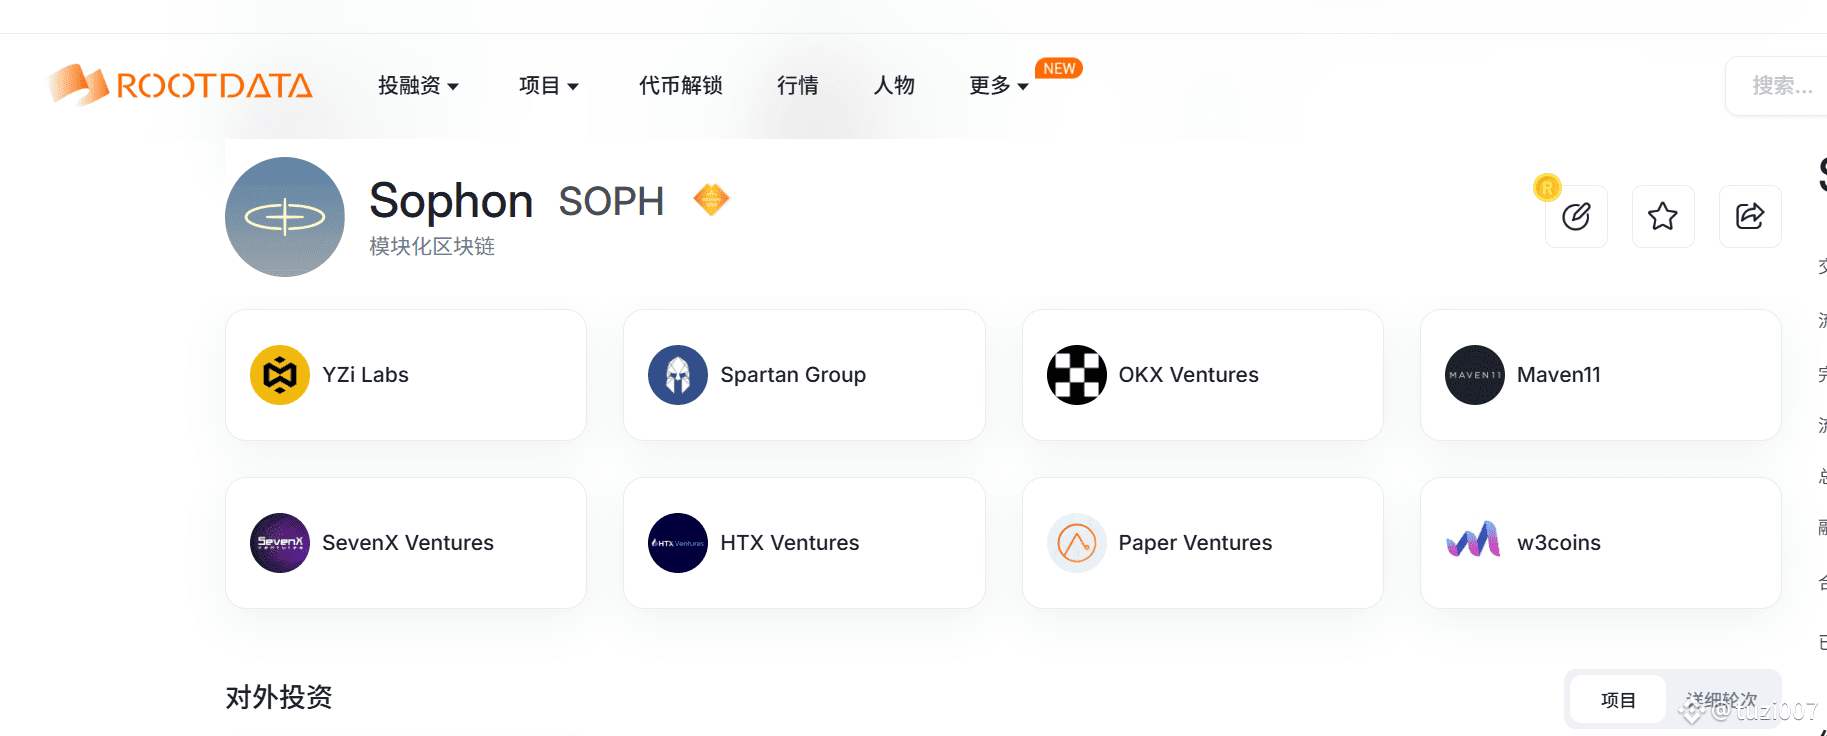The image size is (1827, 736).
Task: Expand the 更多 dropdown menu
Action: tap(999, 86)
